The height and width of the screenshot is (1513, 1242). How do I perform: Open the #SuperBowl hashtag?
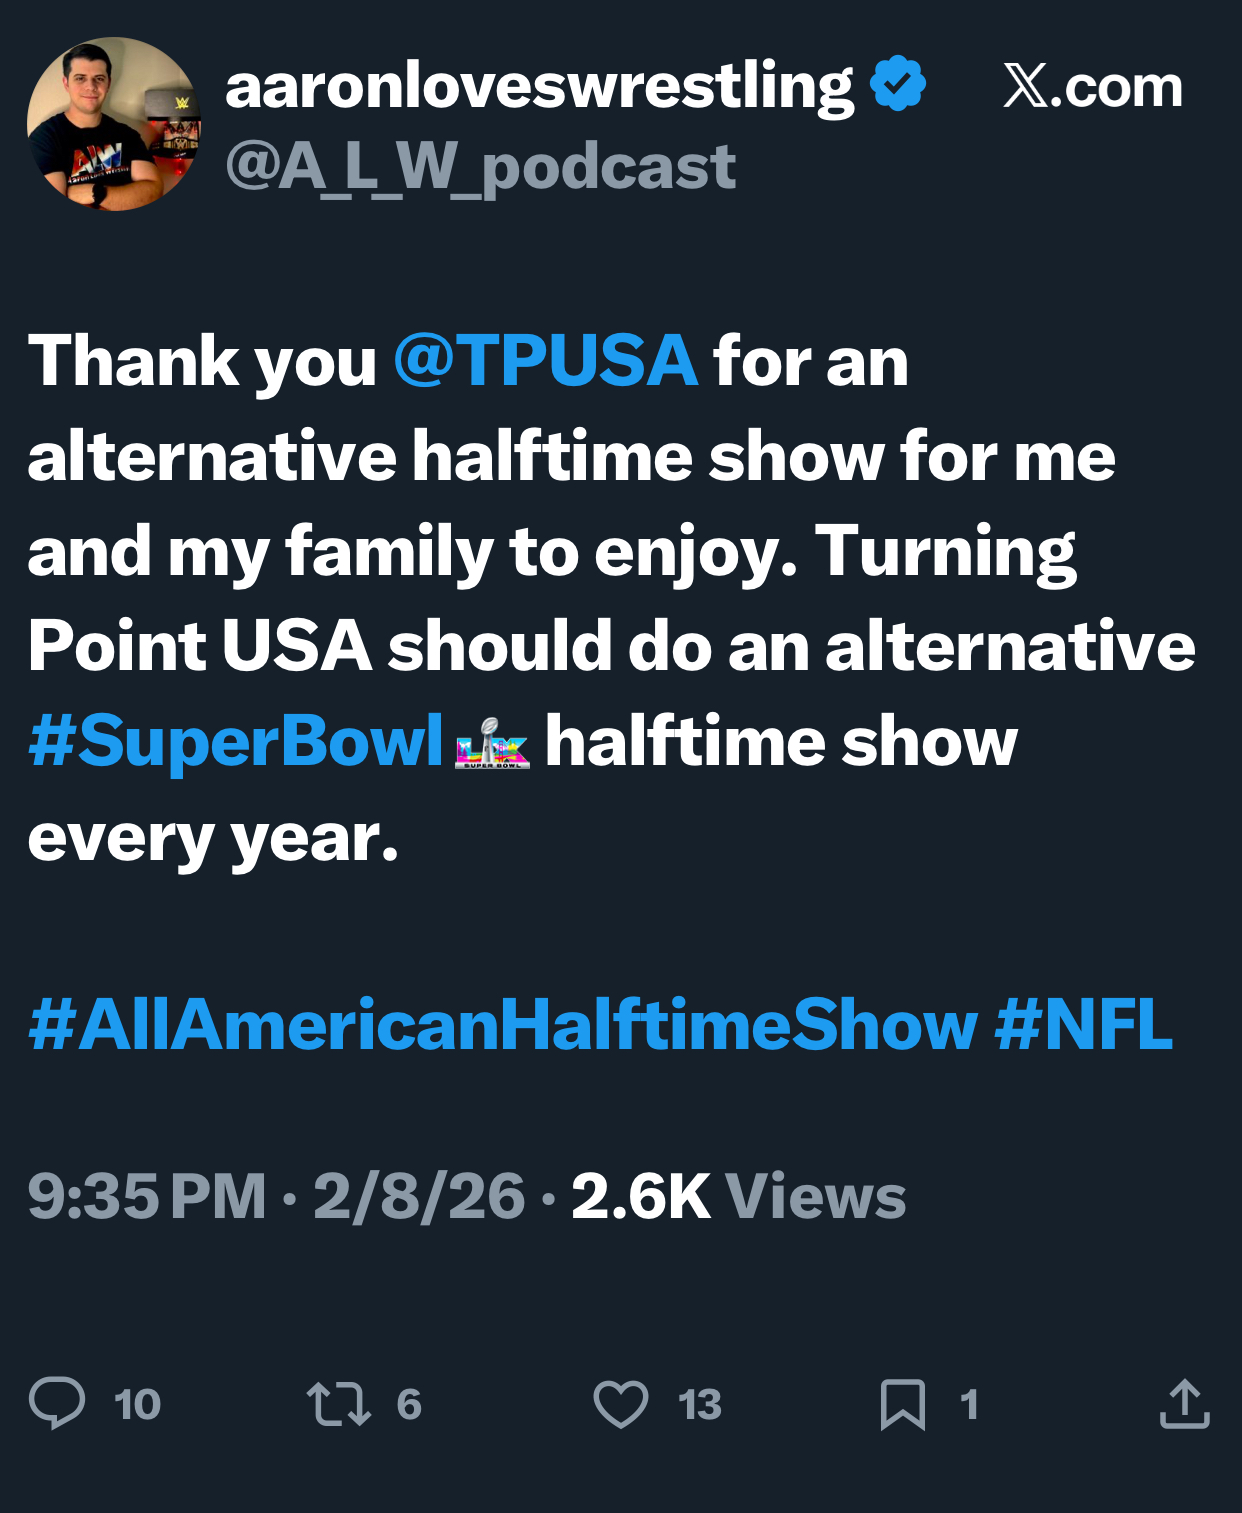coord(236,742)
